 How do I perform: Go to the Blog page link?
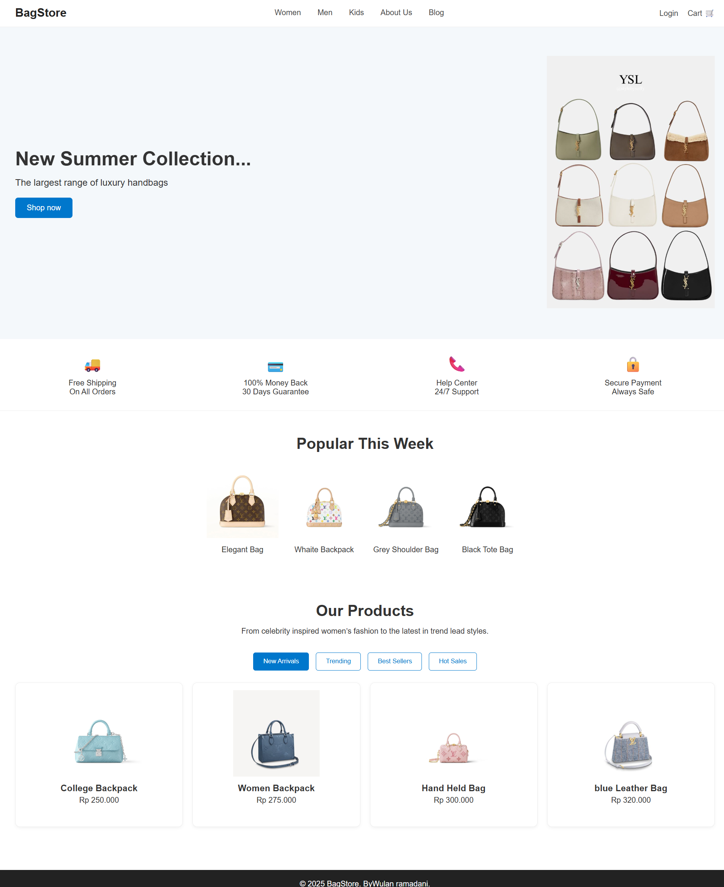click(436, 12)
